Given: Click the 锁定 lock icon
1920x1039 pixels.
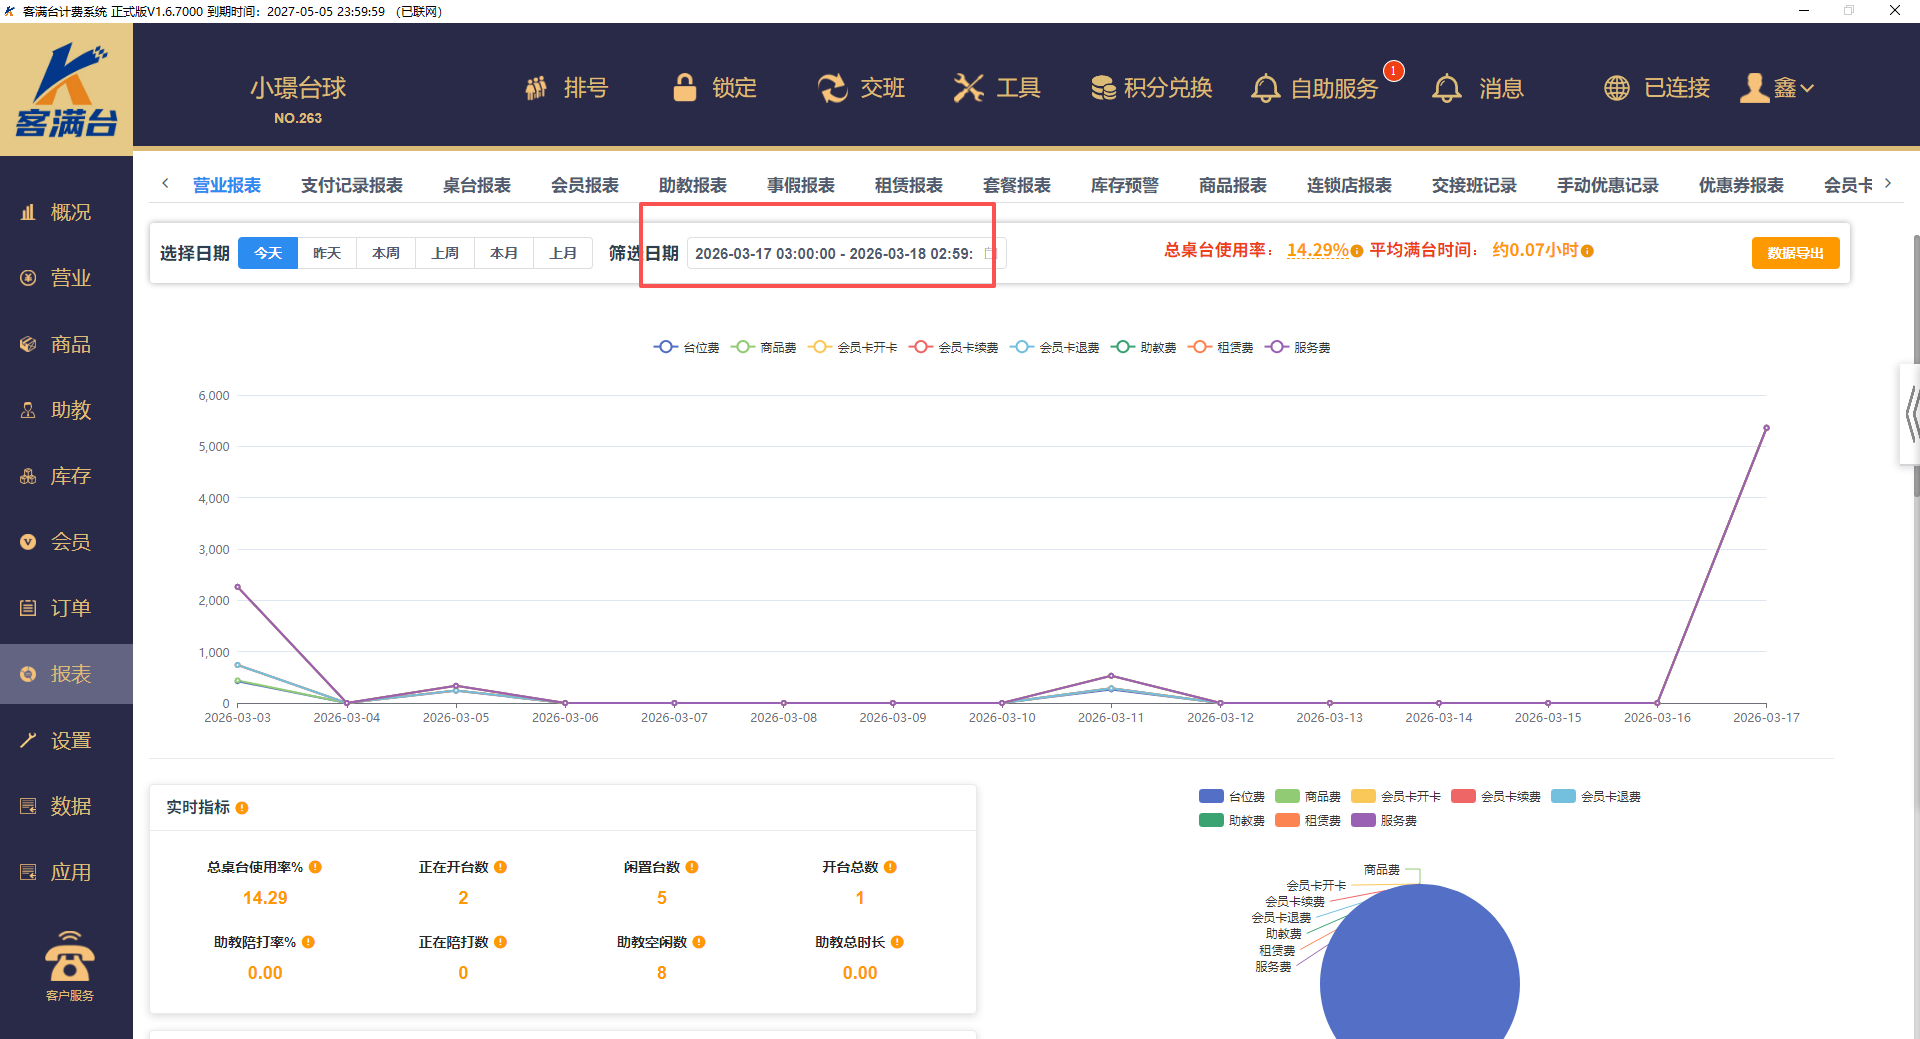Looking at the screenshot, I should 685,88.
